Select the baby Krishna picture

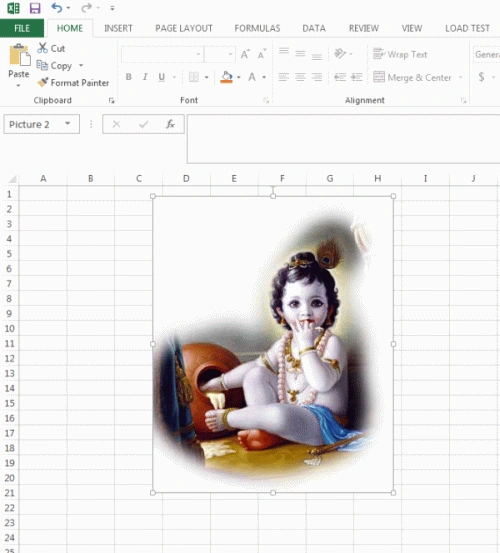pyautogui.click(x=273, y=344)
